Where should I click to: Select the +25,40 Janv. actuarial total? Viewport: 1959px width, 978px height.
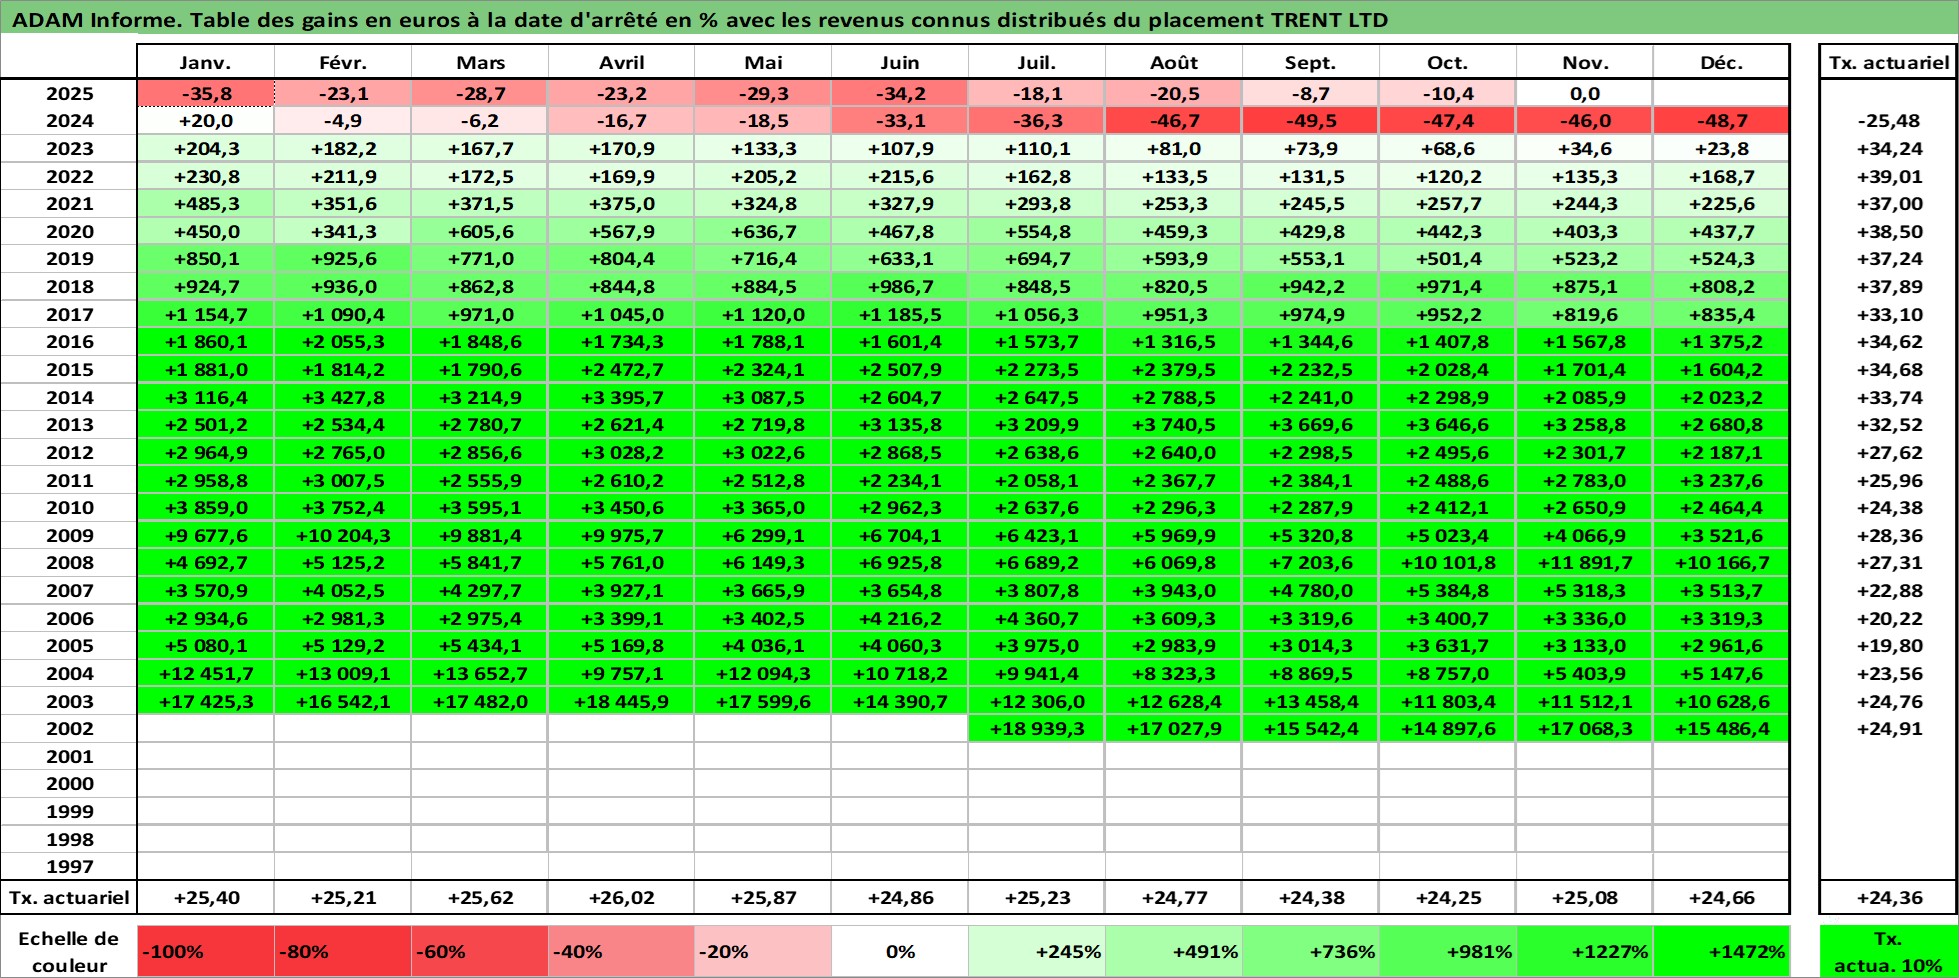205,898
